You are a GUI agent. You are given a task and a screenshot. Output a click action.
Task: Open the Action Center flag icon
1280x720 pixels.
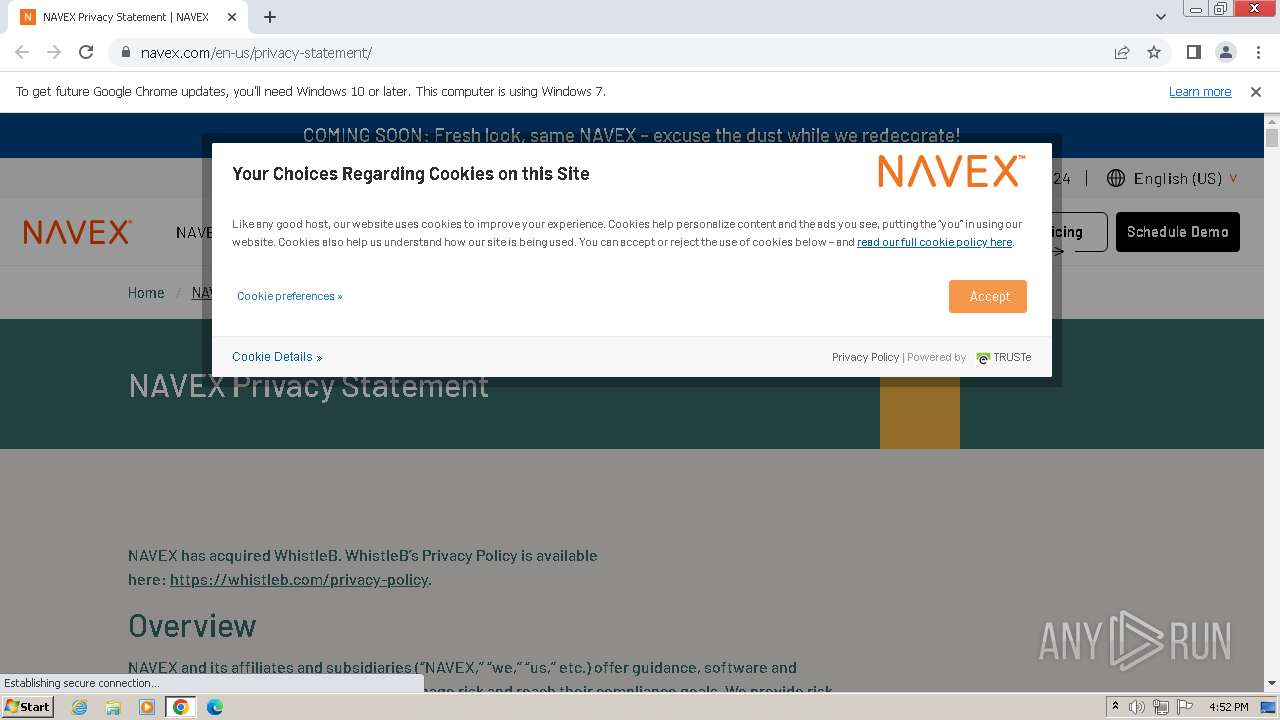coord(1183,707)
